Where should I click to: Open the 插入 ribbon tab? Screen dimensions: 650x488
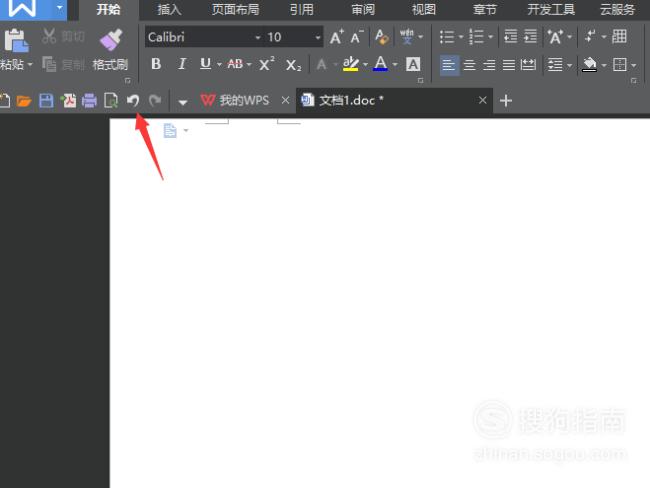(x=169, y=10)
